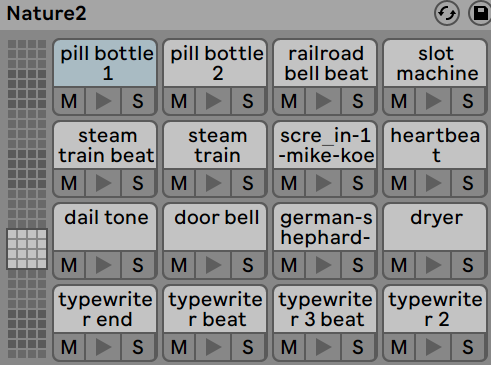Click the highlighted pad overview selector block
Screen dimensions: 491x365
click(x=27, y=249)
